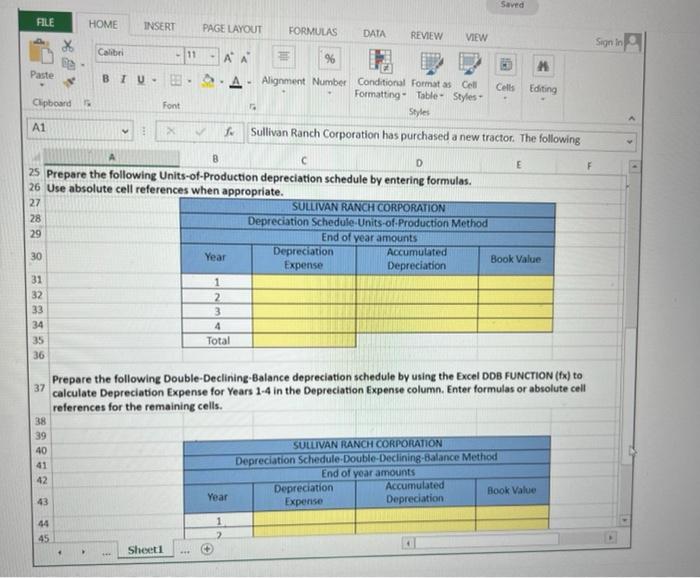The image size is (700, 578).
Task: Increase font size with large A
Action: pos(228,58)
